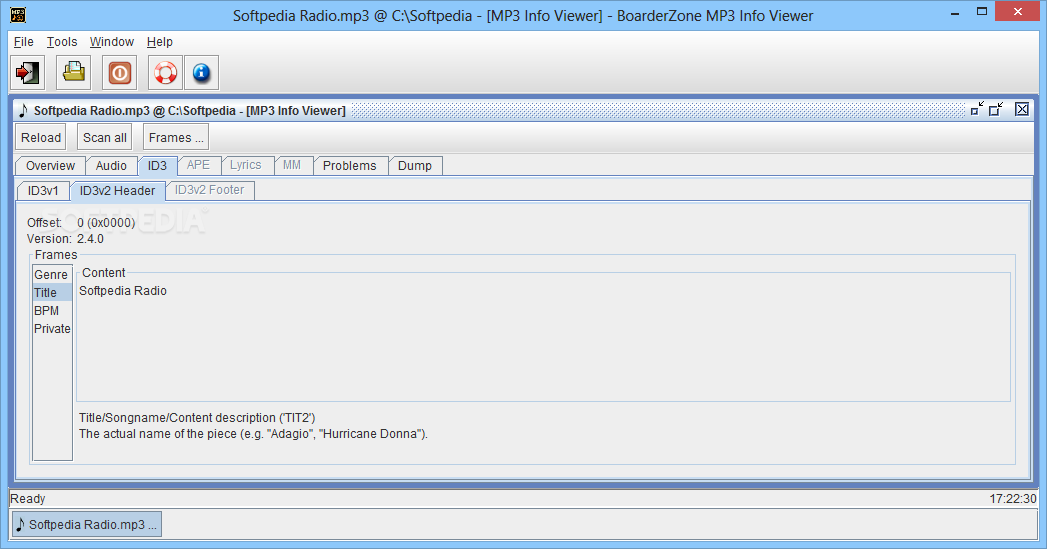
Task: Click the Ready status bar text
Action: [x=28, y=498]
